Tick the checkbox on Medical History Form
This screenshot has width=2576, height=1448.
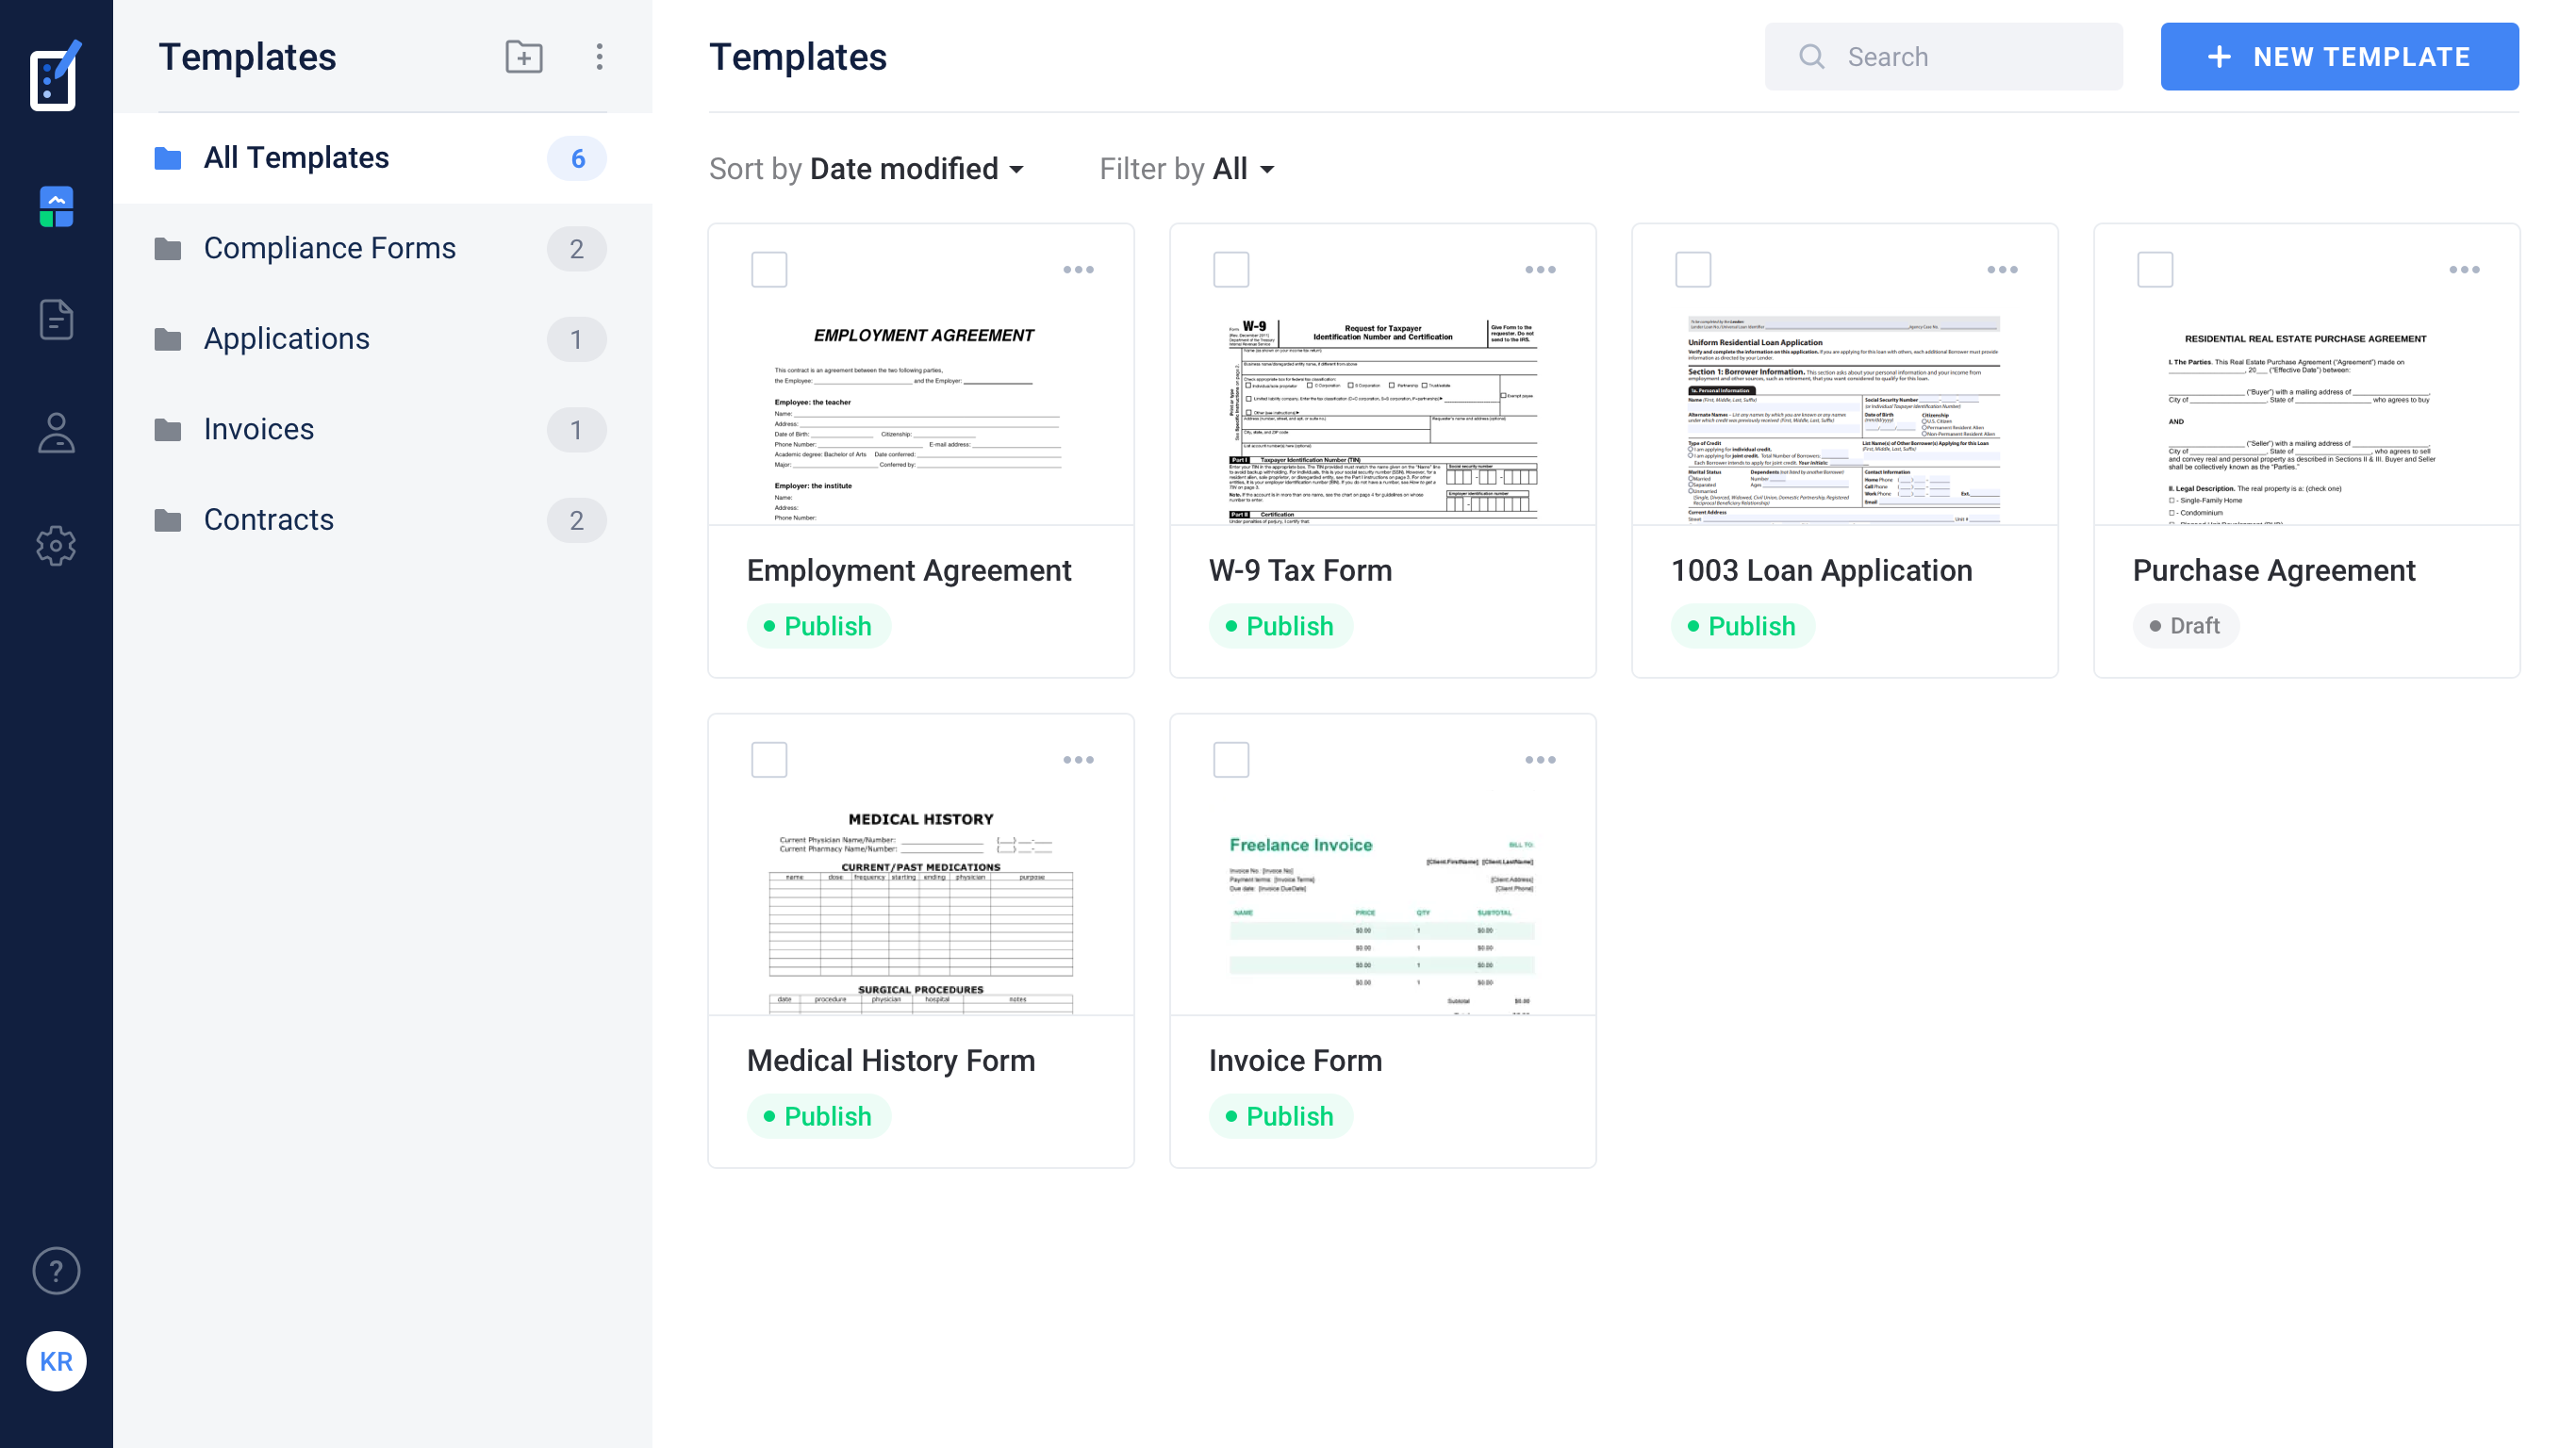[769, 759]
